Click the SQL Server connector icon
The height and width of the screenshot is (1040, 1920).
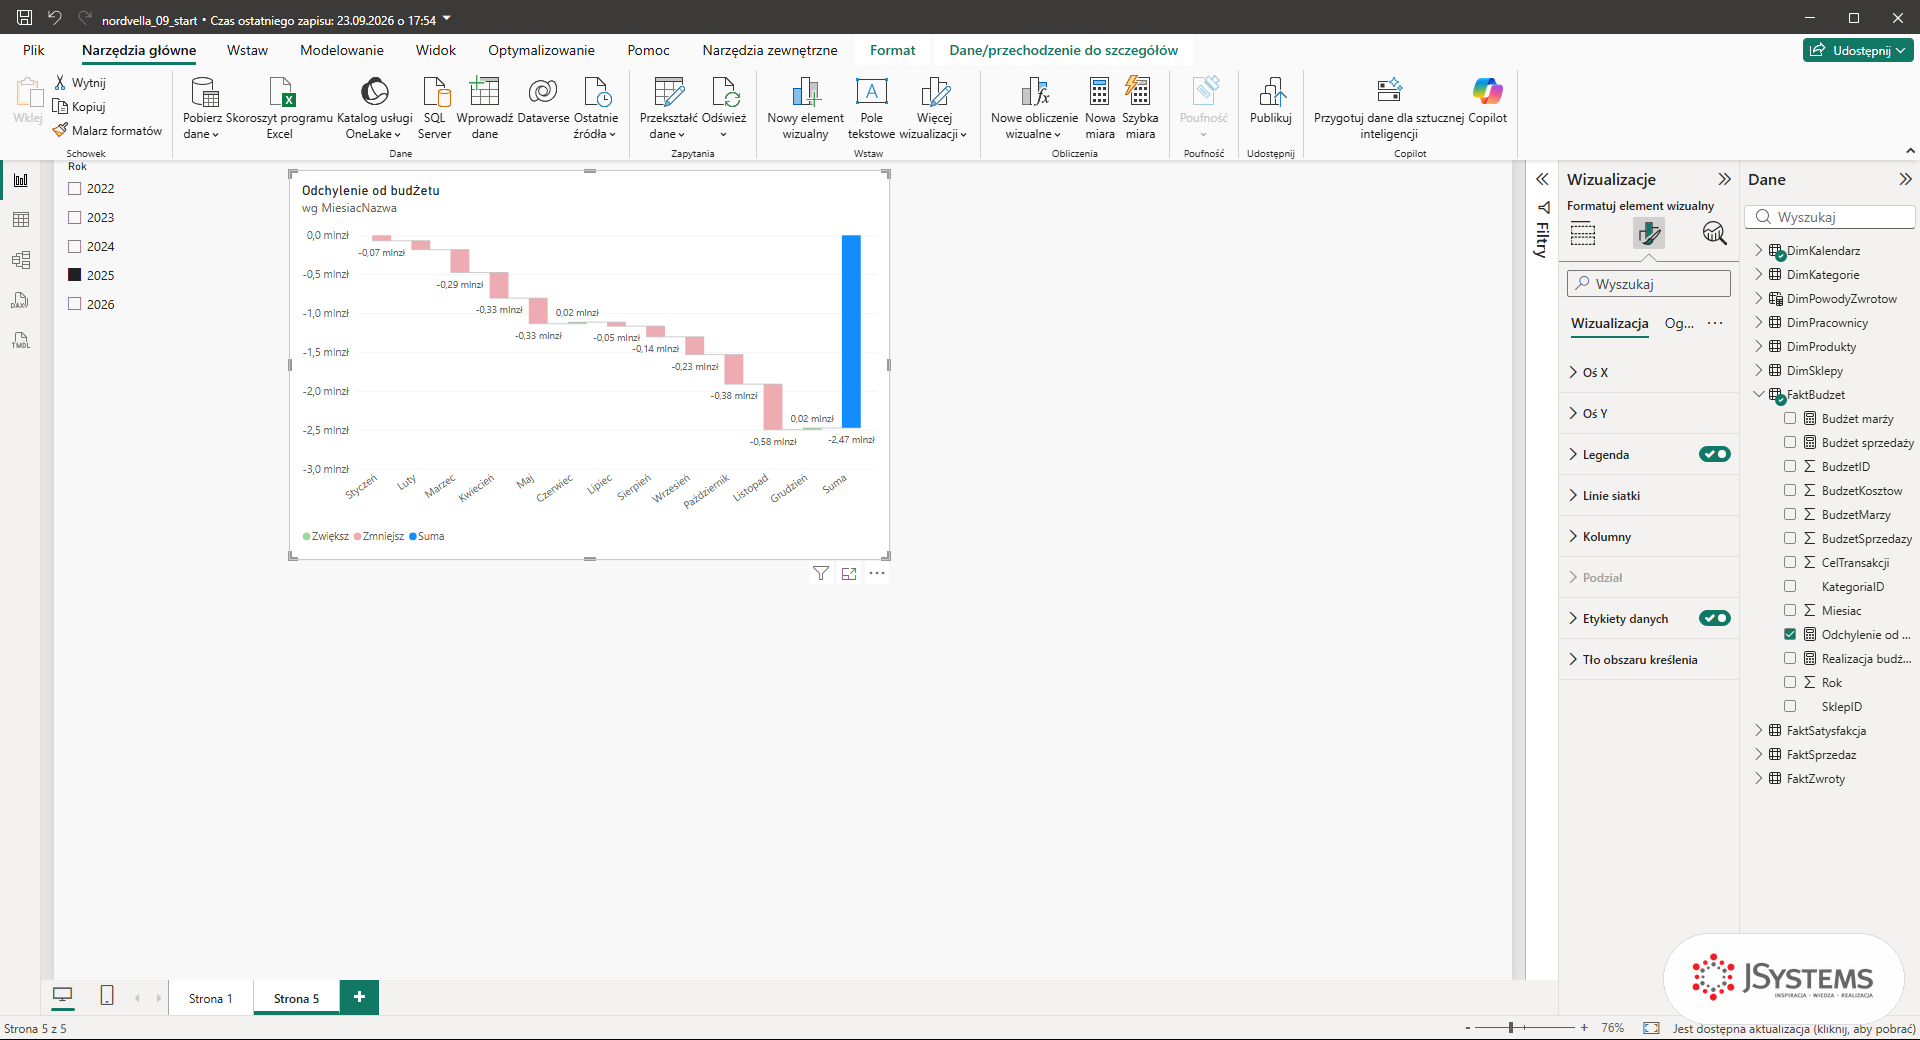pos(435,92)
